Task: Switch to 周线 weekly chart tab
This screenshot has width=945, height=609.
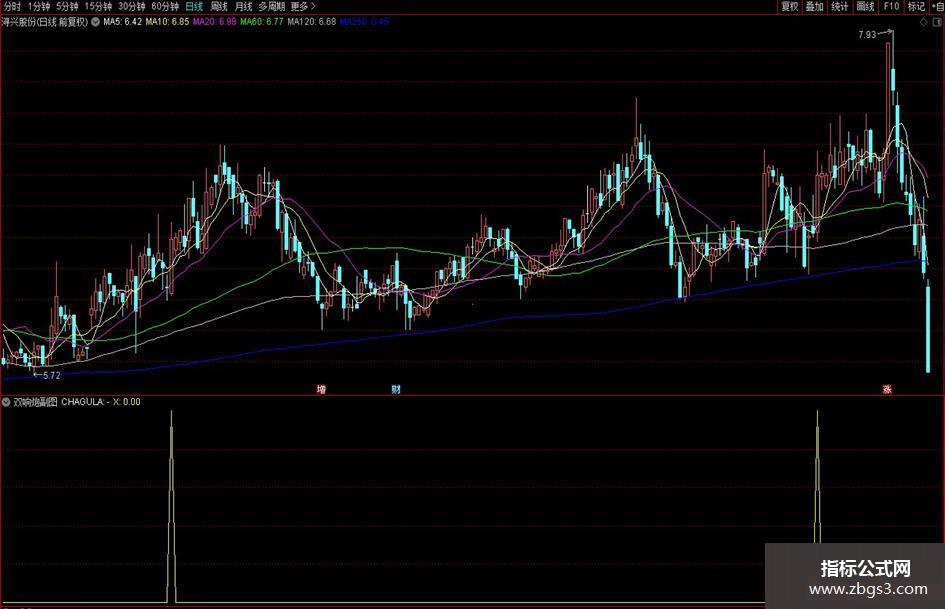Action: 219,7
